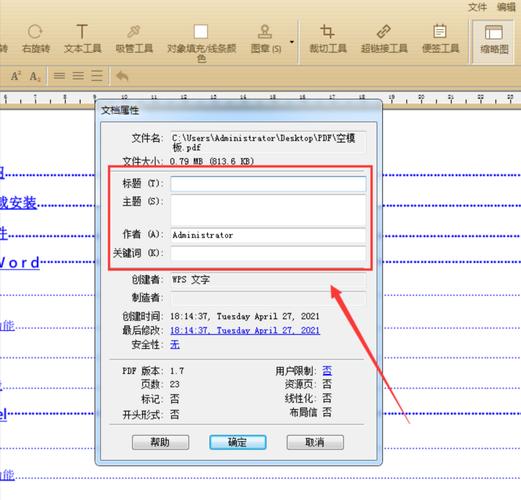Image resolution: width=521 pixels, height=500 pixels.
Task: Click the 帮助 button
Action: pyautogui.click(x=160, y=442)
